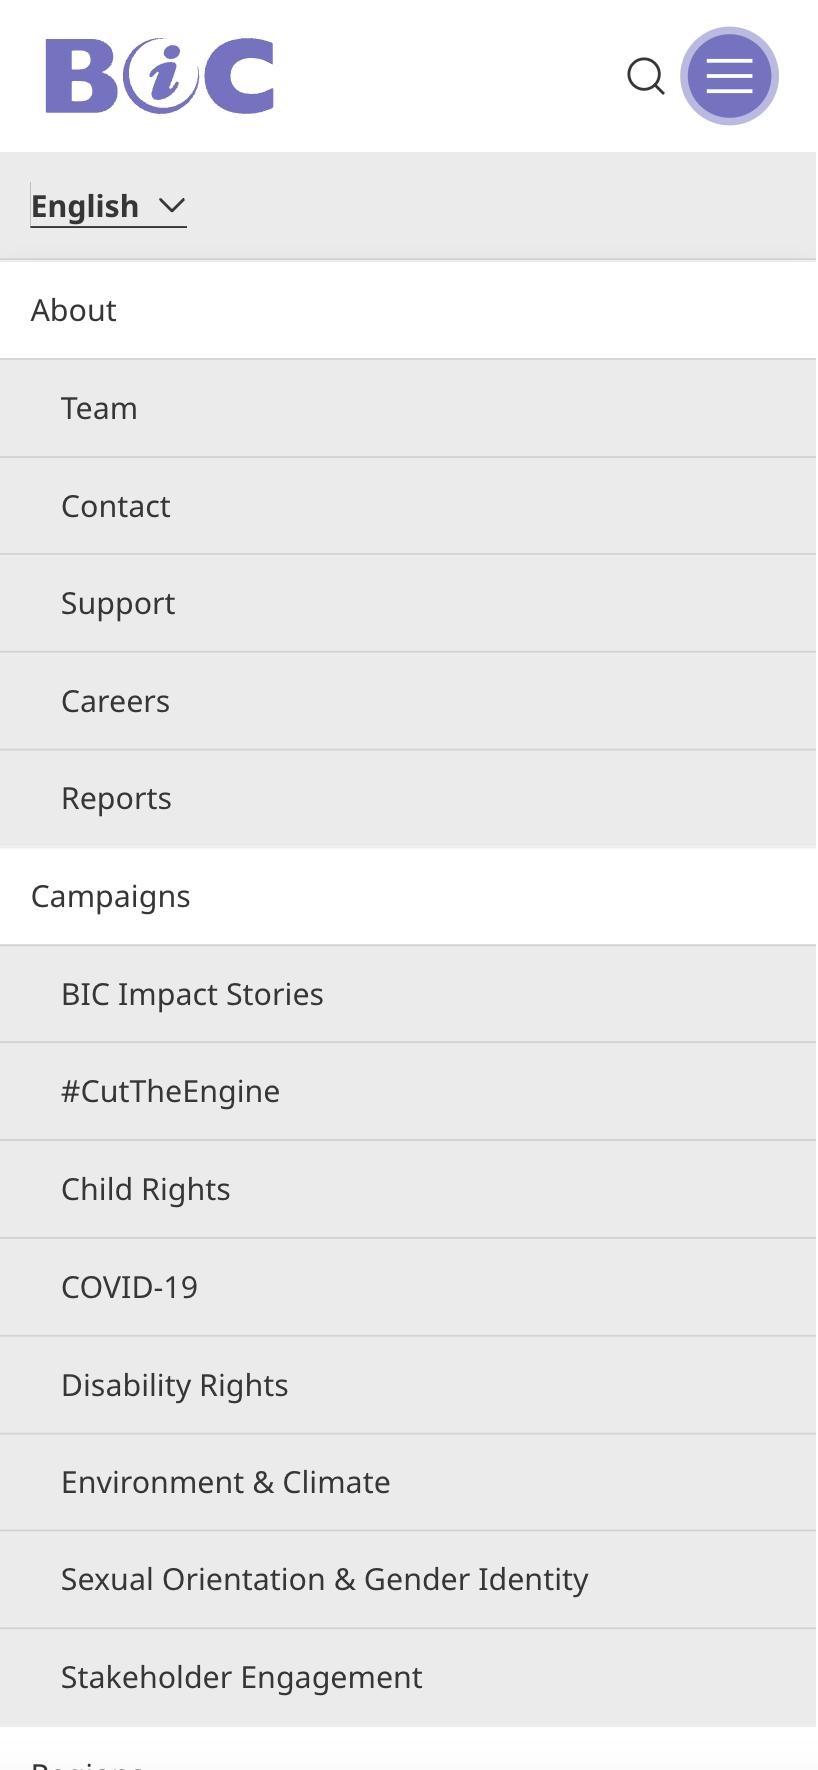This screenshot has width=818, height=1770.
Task: Open BIC Impact Stories
Action: (x=192, y=995)
